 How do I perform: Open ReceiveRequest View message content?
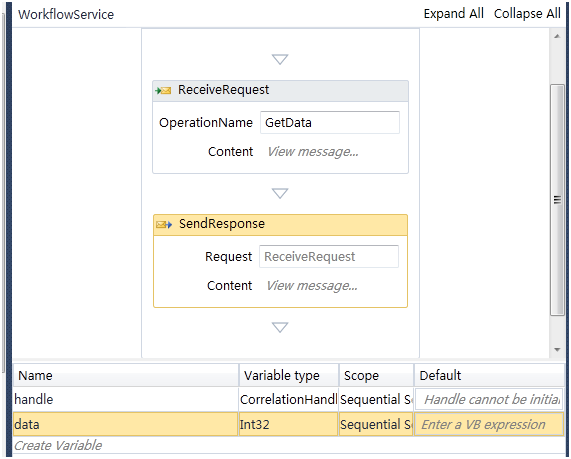[x=313, y=152]
